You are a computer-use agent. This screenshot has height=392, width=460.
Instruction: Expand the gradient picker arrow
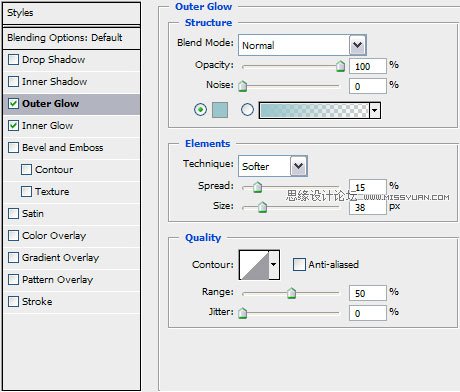tap(375, 110)
